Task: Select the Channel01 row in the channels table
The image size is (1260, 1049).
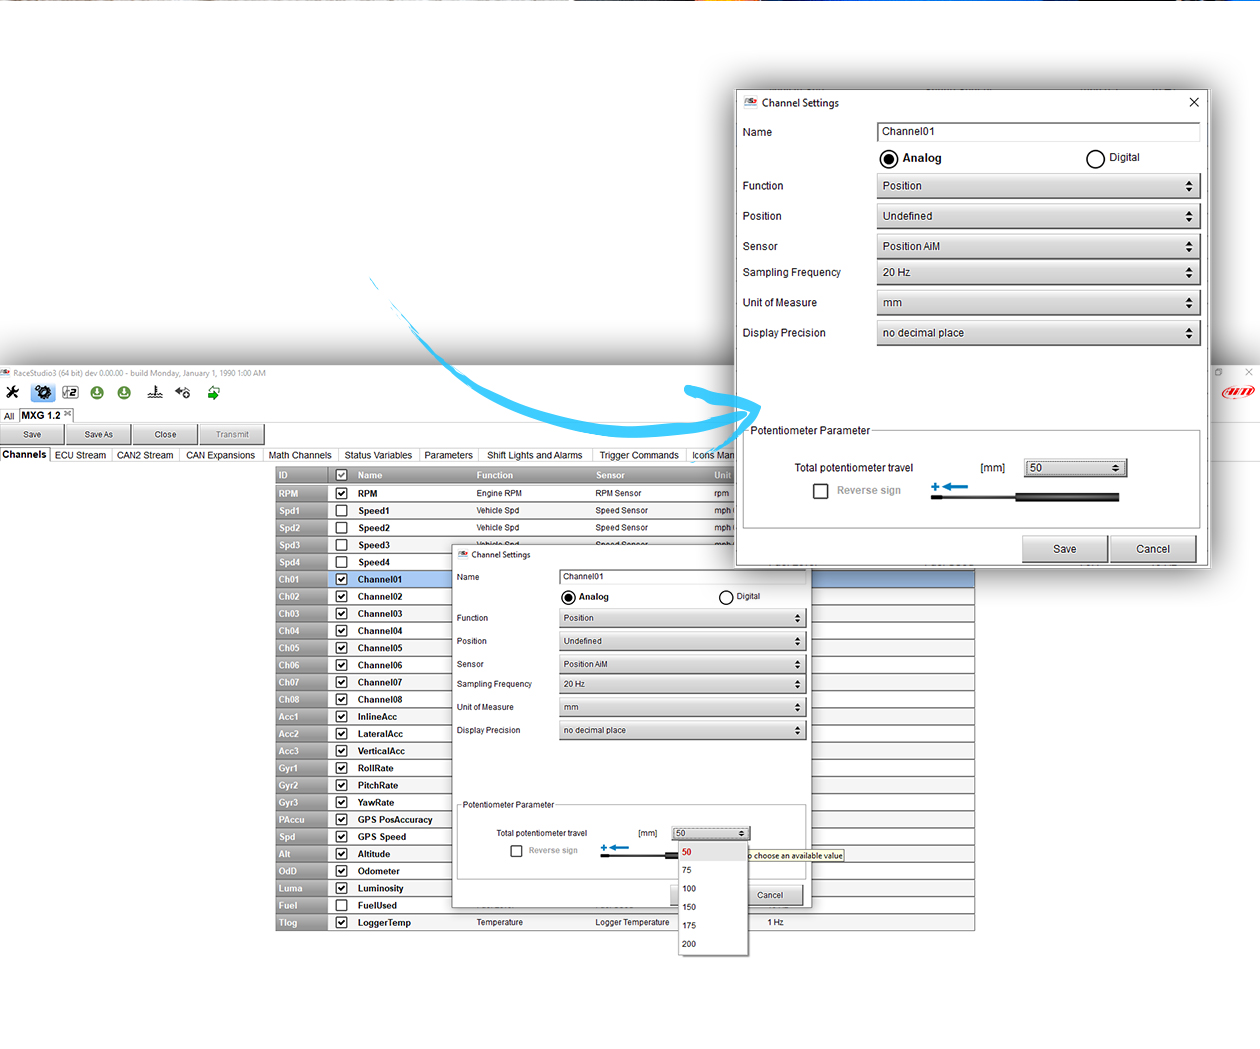Action: [x=625, y=580]
